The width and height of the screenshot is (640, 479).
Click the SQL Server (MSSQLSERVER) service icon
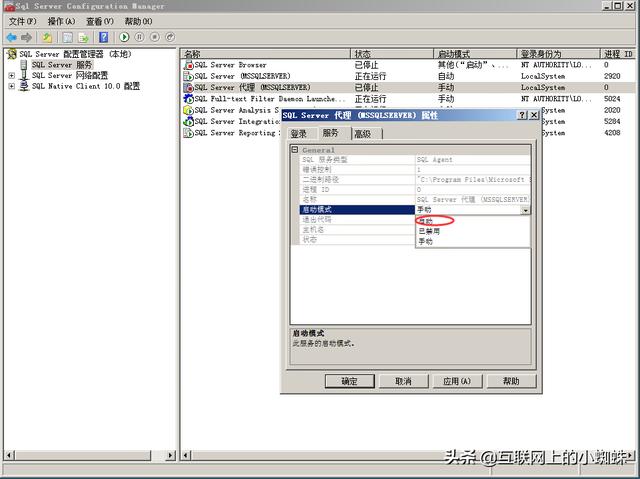click(x=188, y=76)
